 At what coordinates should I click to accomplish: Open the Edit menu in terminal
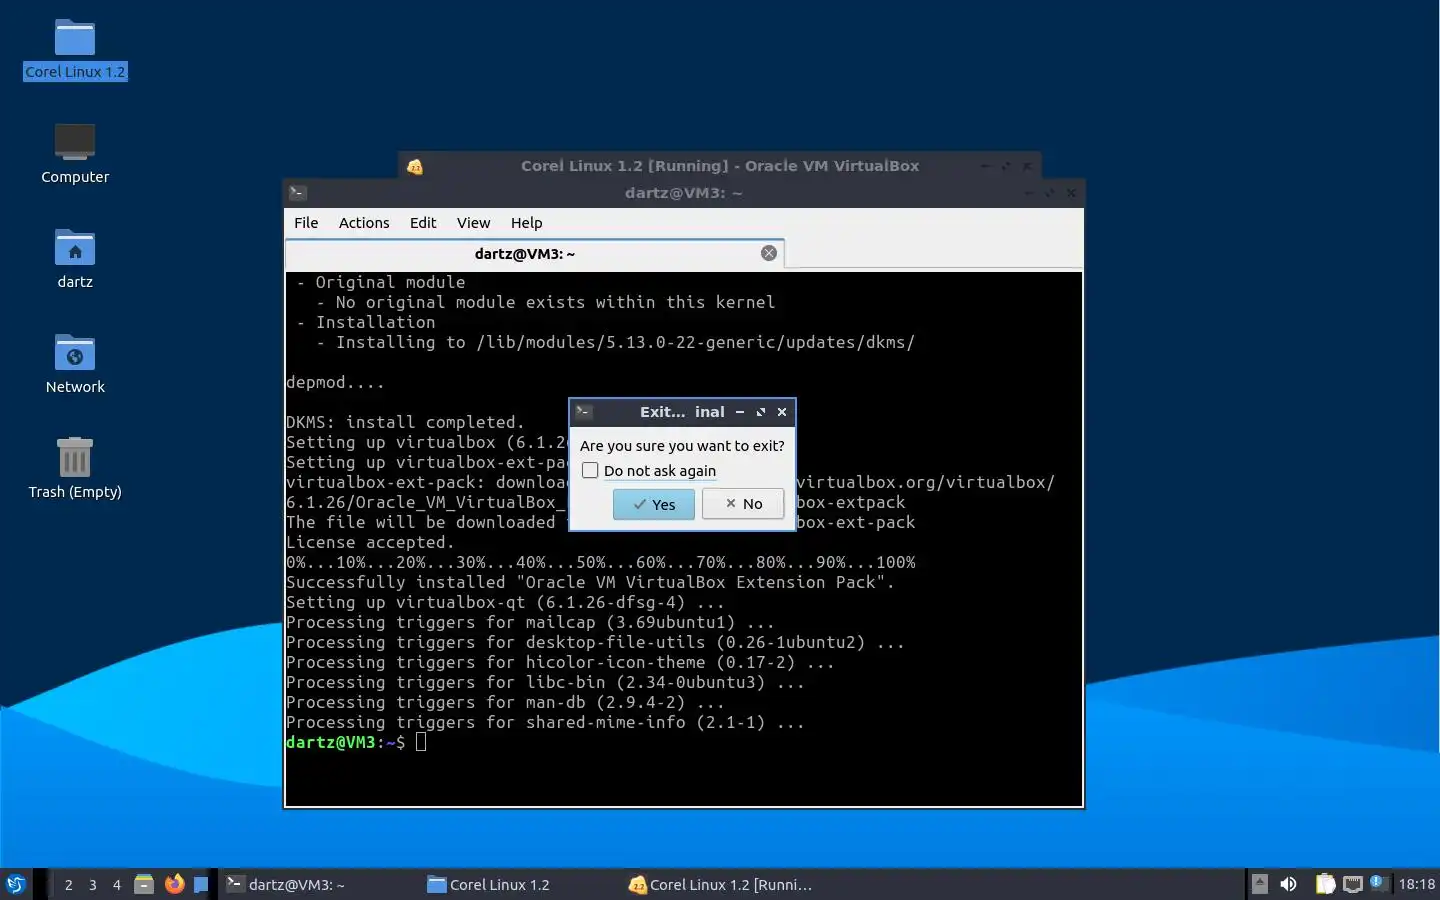coord(423,223)
